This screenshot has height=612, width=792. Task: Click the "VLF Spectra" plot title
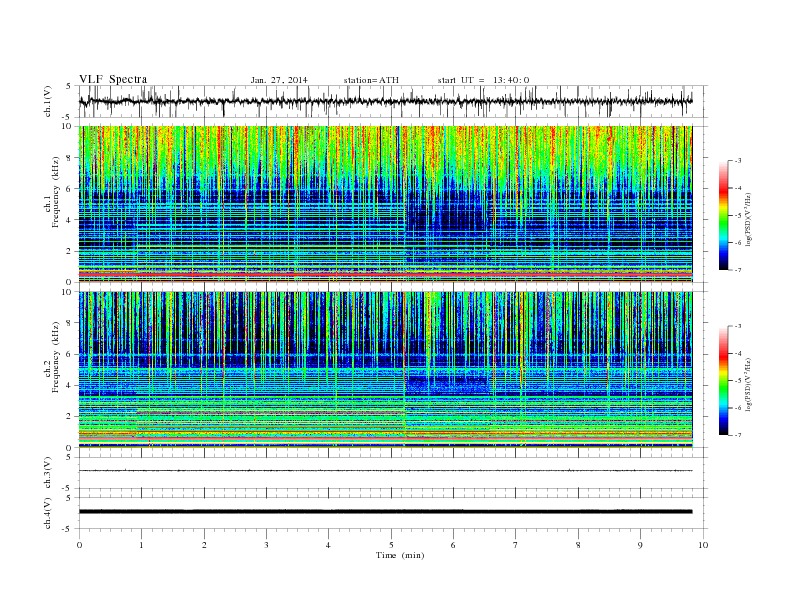(x=113, y=79)
